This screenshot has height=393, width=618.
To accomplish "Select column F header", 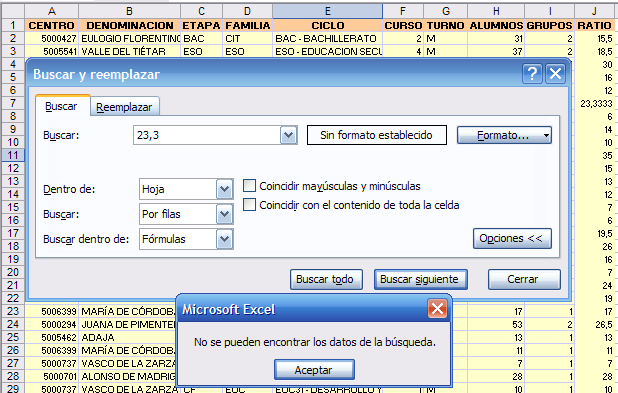I will point(403,11).
